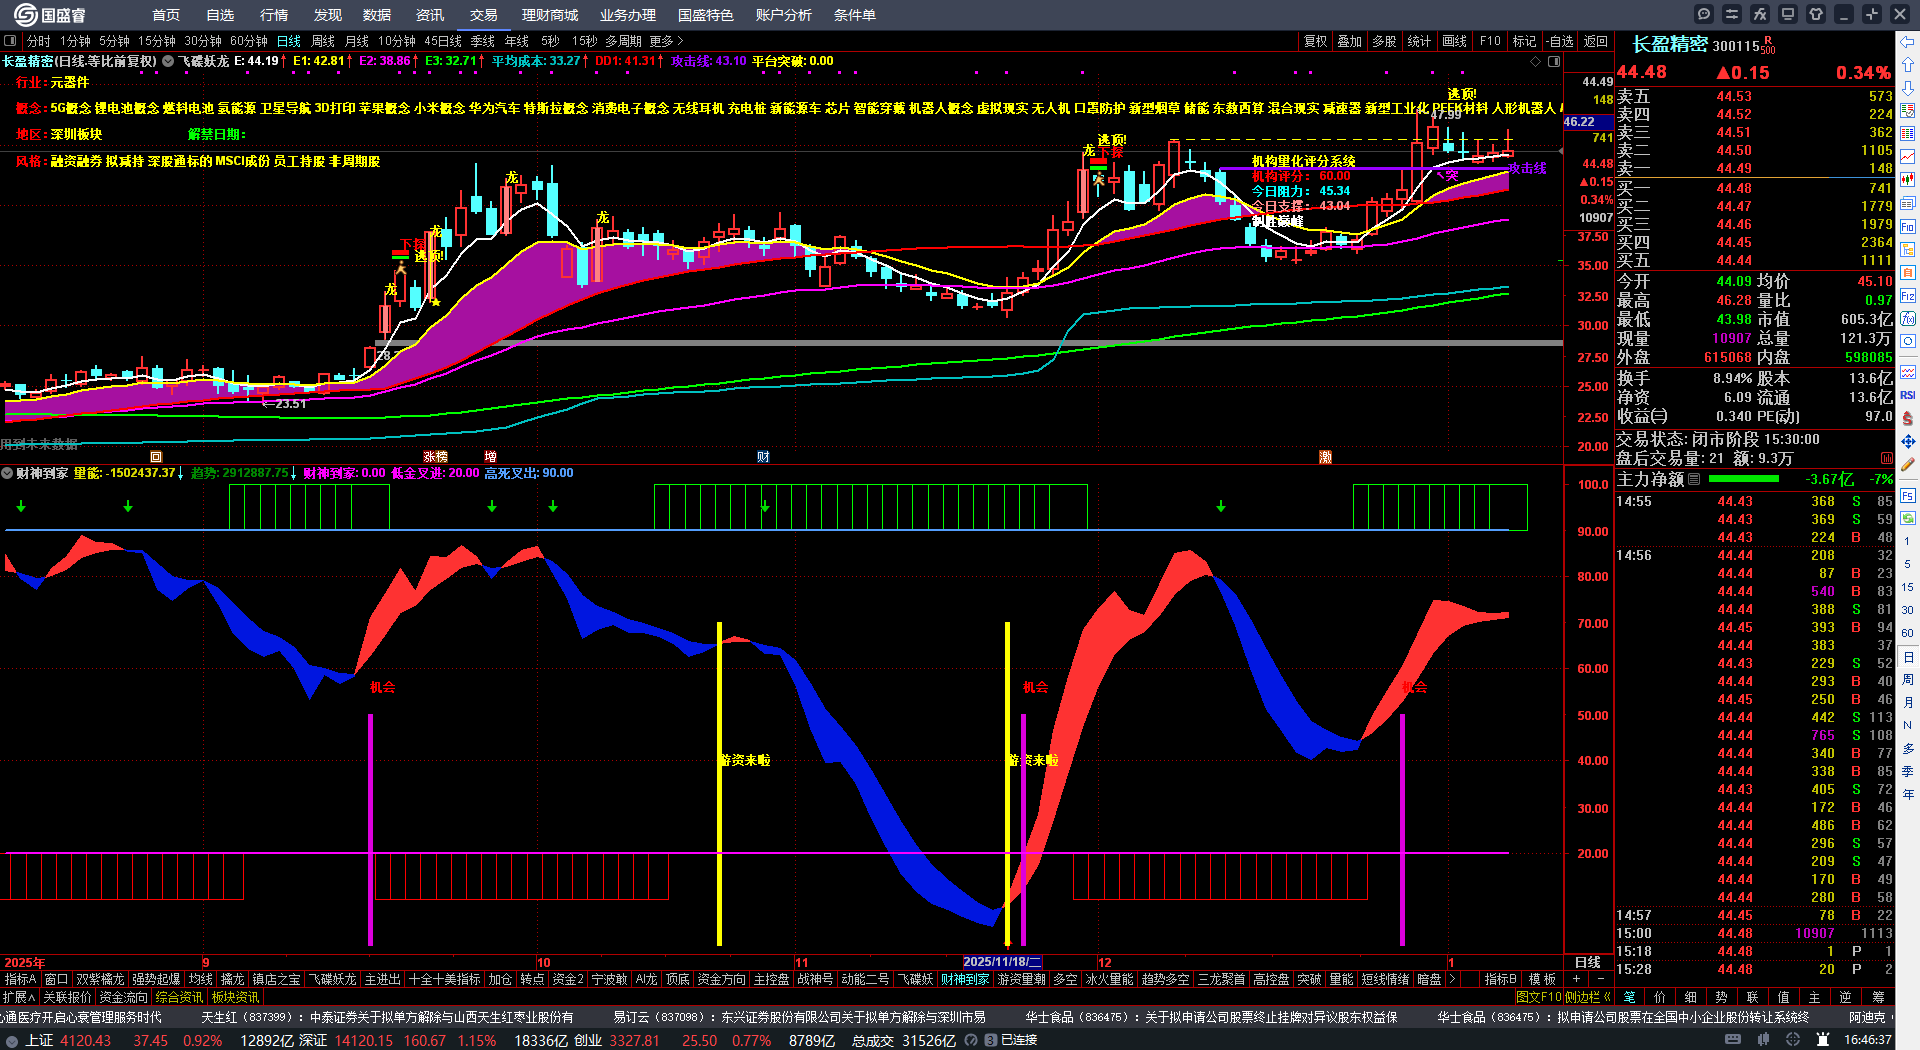Viewport: 1920px width, 1050px height.
Task: Click the 周 period shortcut in right sidebar
Action: point(1908,680)
